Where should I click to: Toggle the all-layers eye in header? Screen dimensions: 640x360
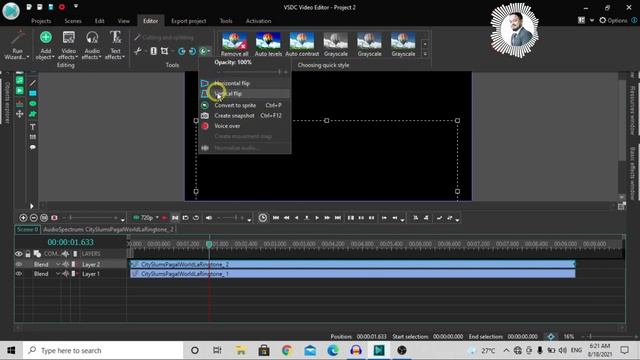(19, 254)
